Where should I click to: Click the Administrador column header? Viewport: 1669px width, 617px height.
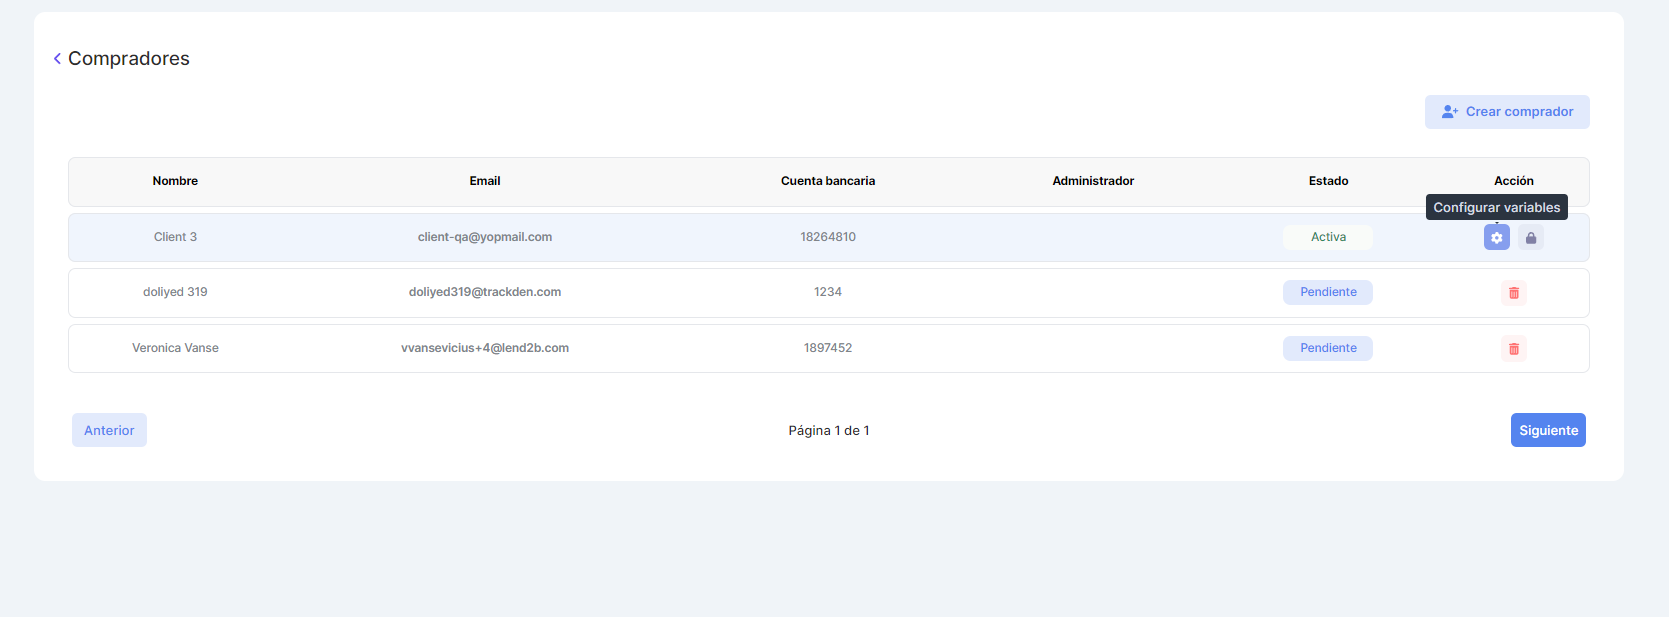point(1092,181)
